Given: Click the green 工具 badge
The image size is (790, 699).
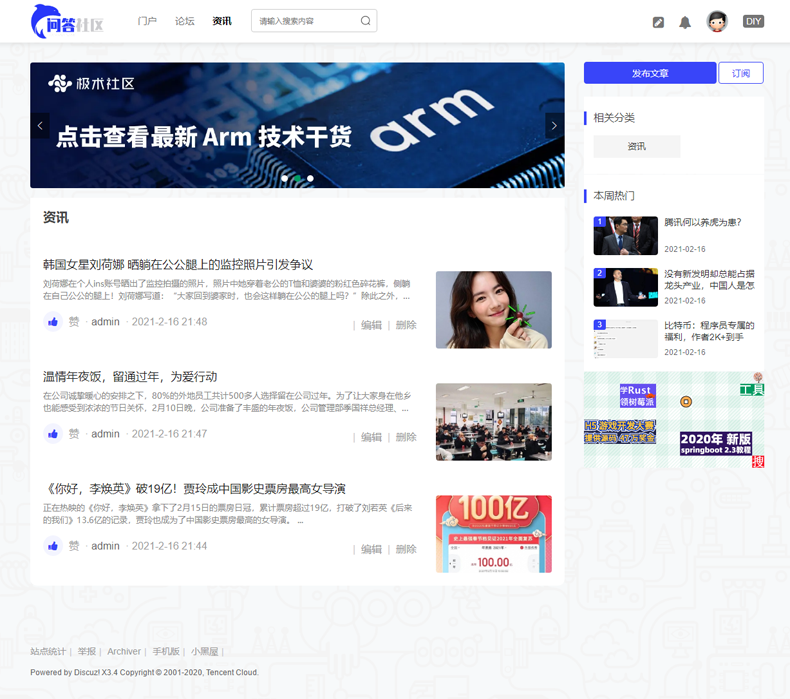Looking at the screenshot, I should (752, 389).
